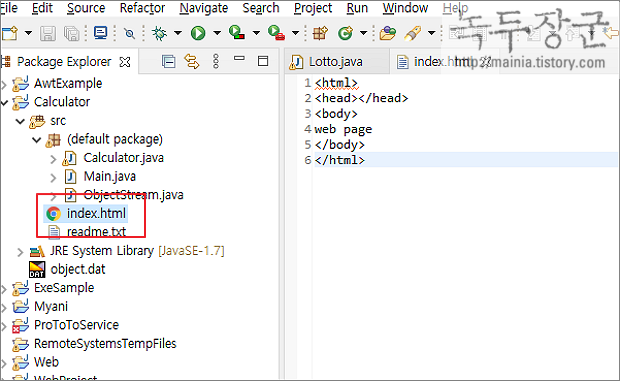Select the Web project
Screen dimensions: 620x381
[46, 362]
